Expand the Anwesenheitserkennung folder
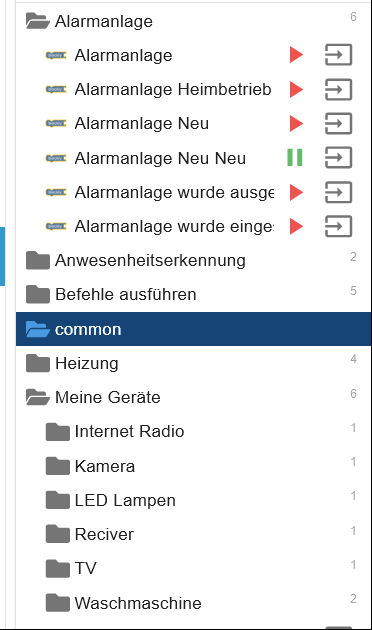Image resolution: width=372 pixels, height=630 pixels. 38,260
